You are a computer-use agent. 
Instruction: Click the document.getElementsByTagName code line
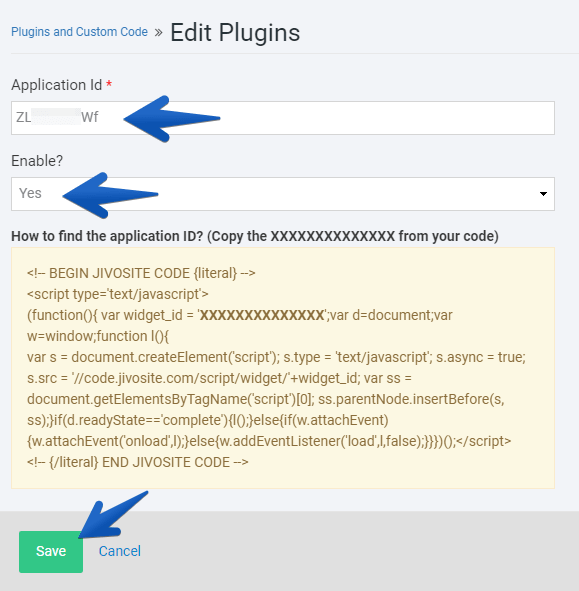tap(265, 399)
